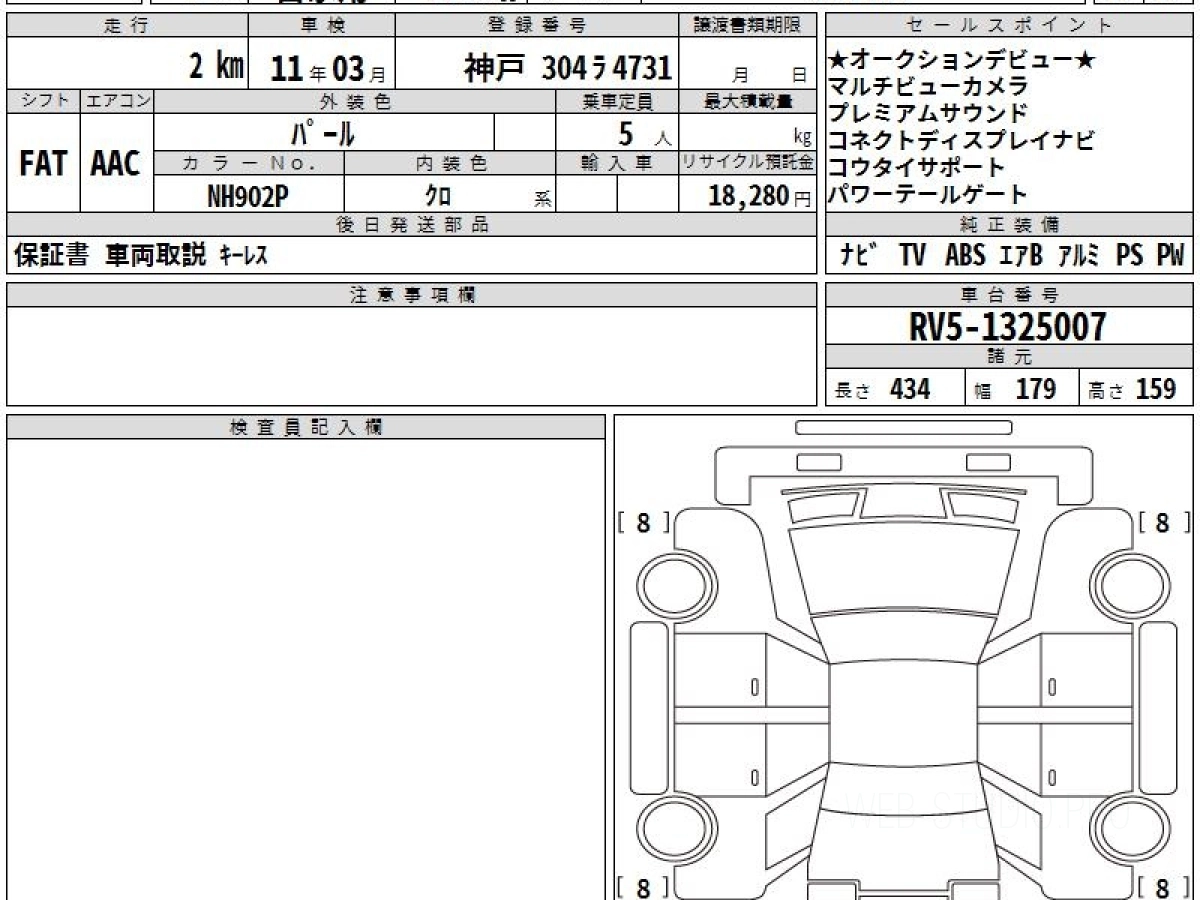Click the 走行 column header
Viewport: 1200px width, 900px height.
[x=126, y=26]
